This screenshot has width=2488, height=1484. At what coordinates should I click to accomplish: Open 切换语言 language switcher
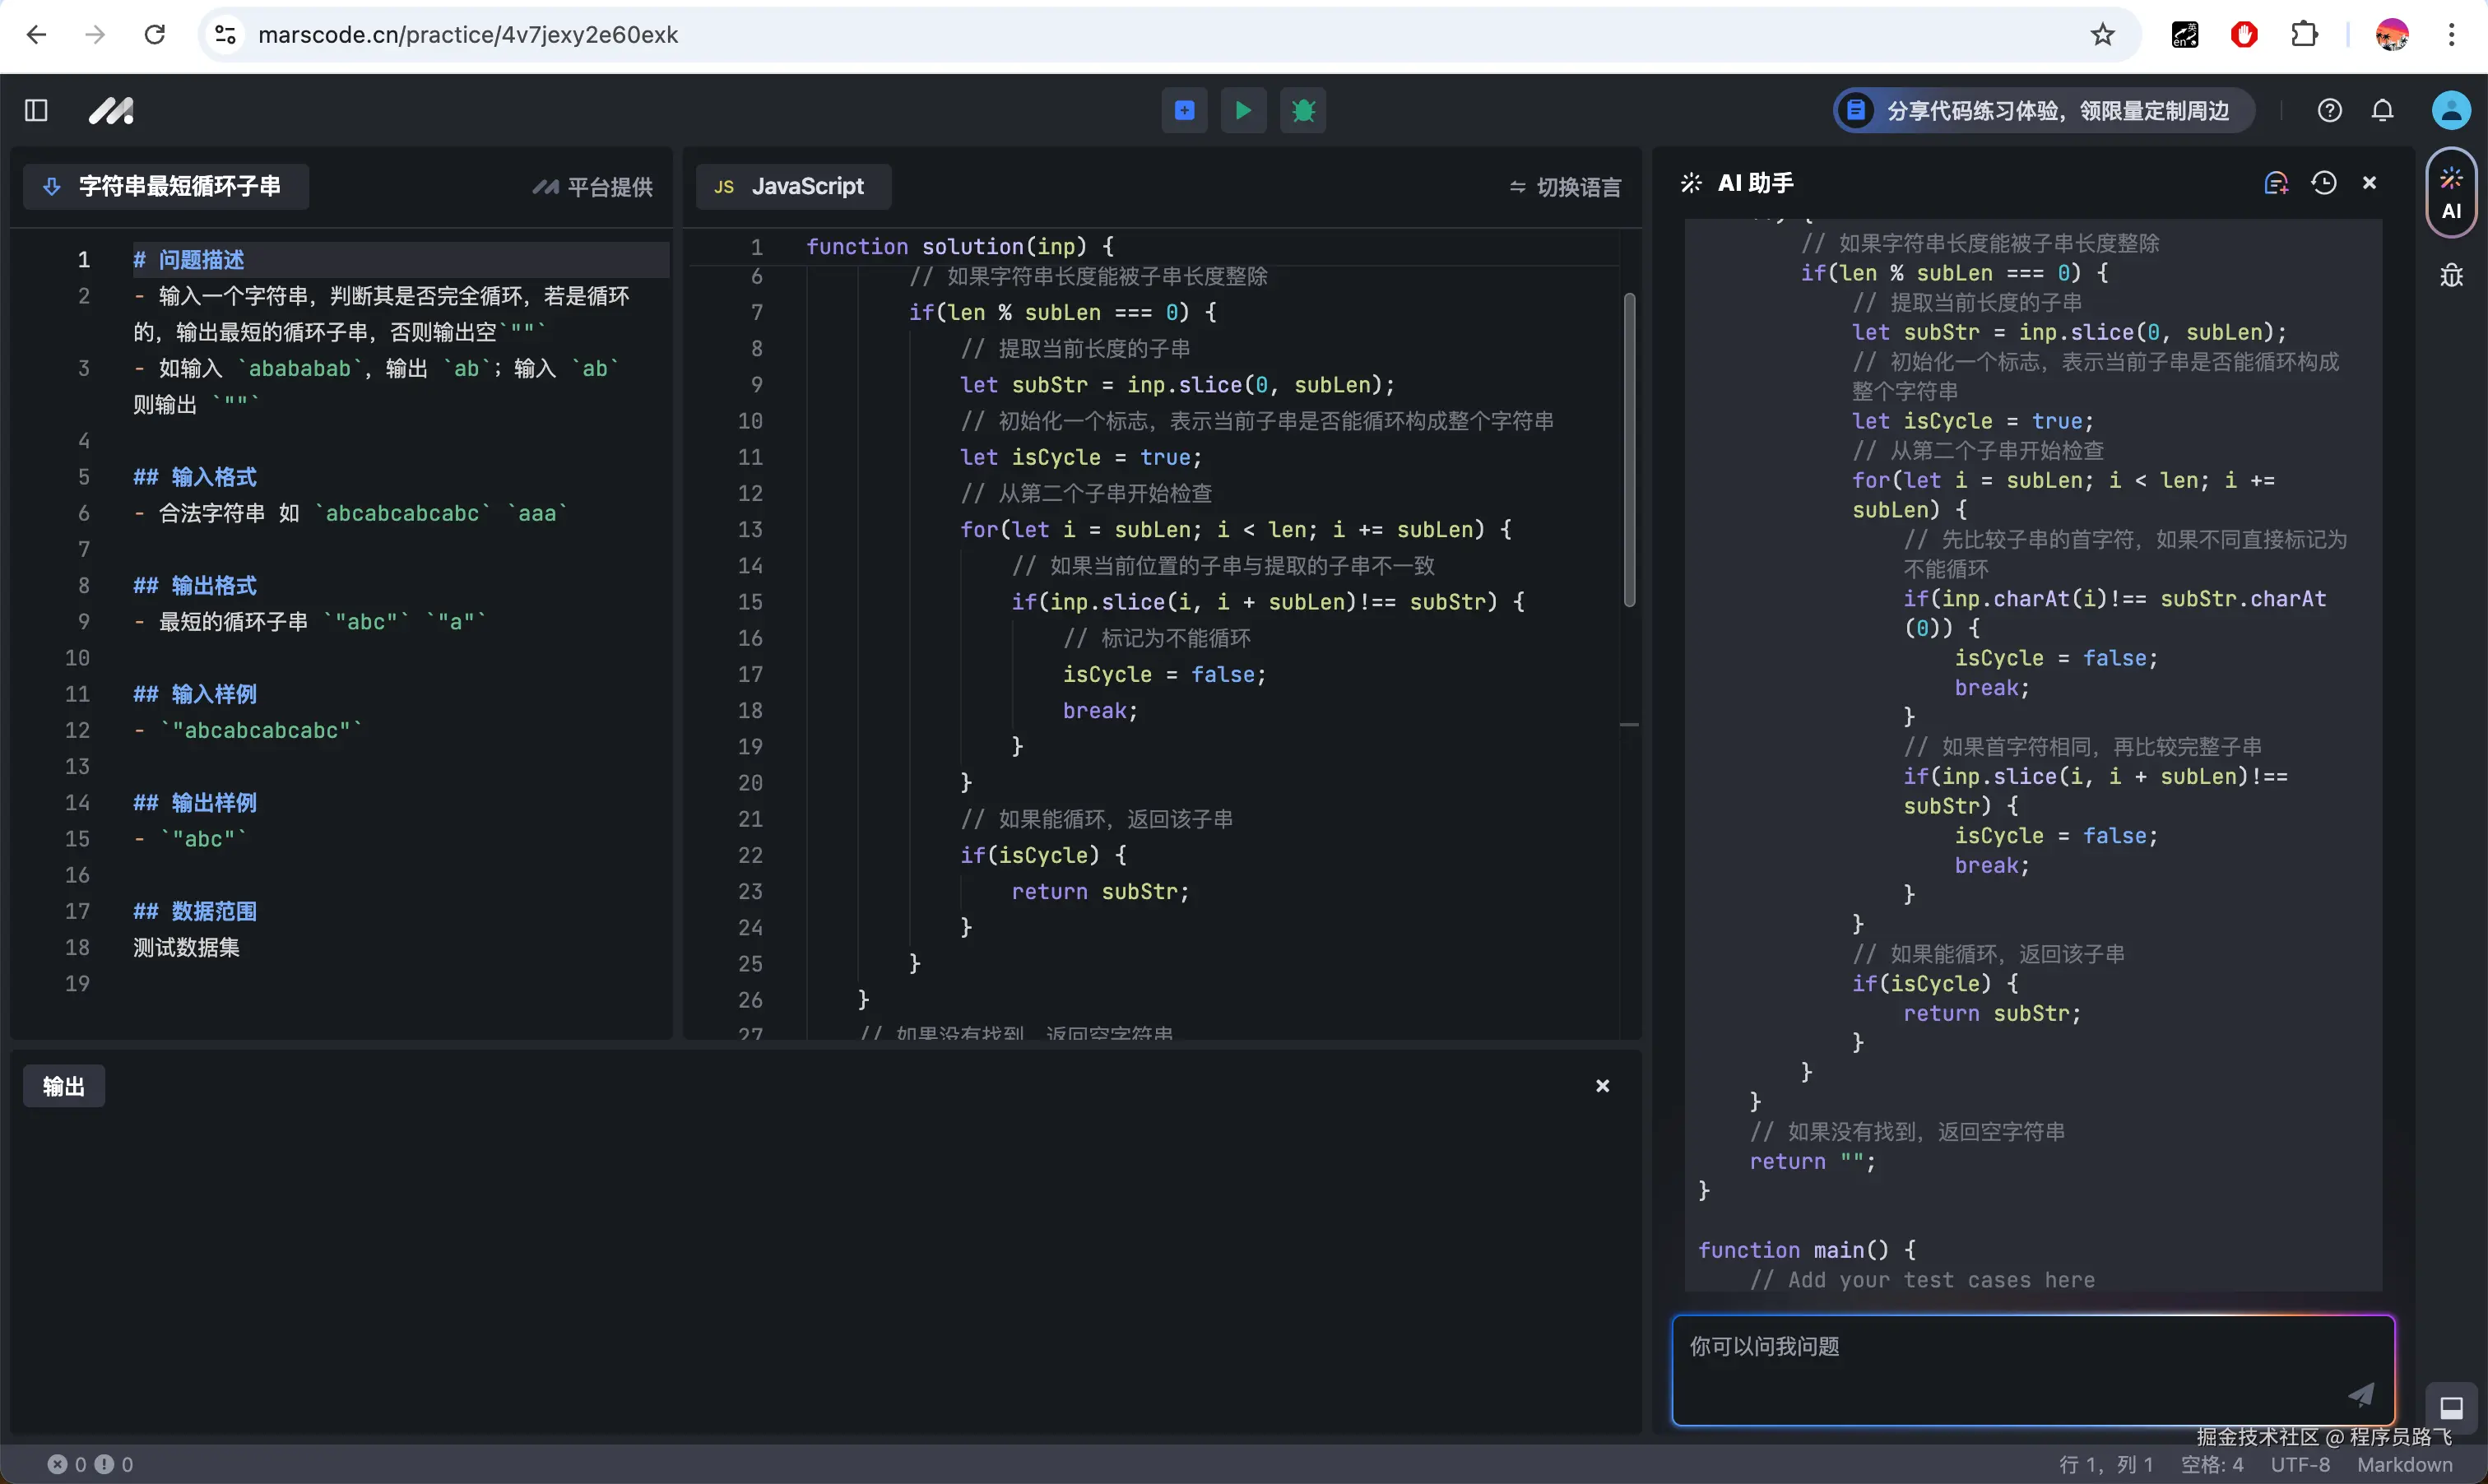[x=1565, y=187]
